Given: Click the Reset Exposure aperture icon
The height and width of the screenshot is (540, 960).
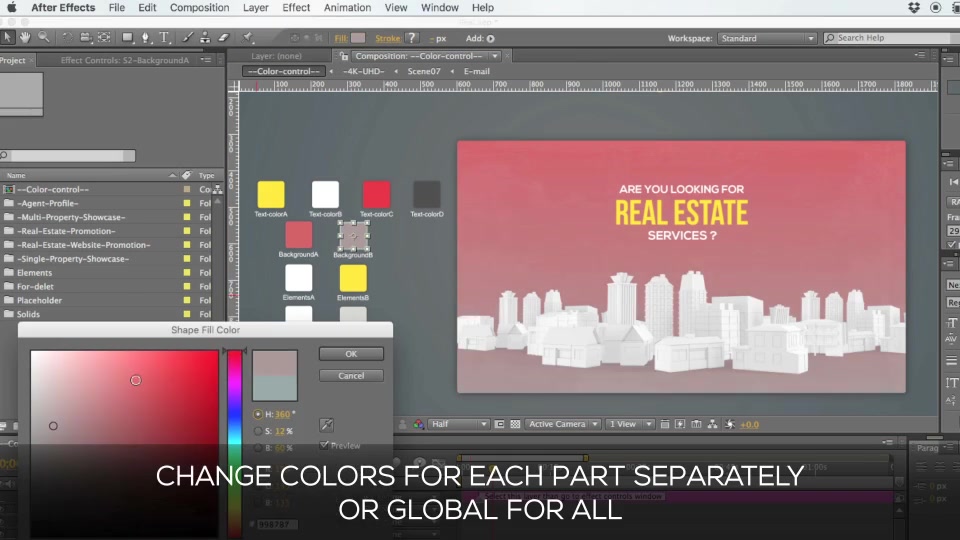Looking at the screenshot, I should pyautogui.click(x=730, y=424).
